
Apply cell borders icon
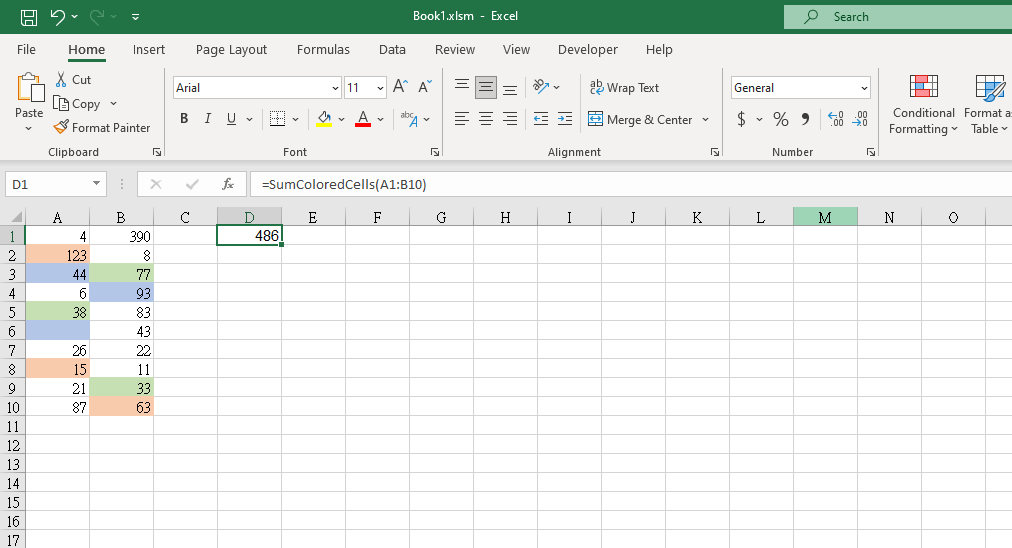278,119
